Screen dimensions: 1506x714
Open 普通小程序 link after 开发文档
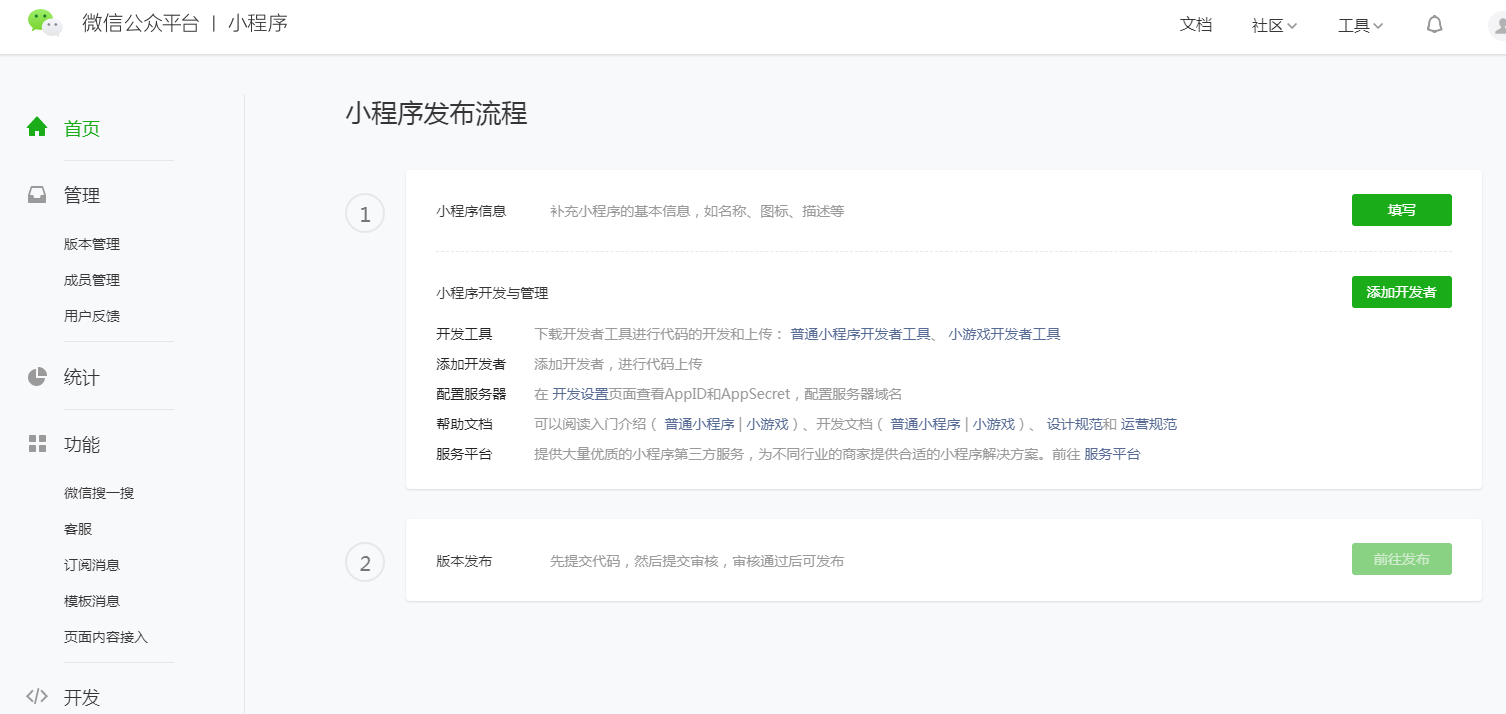925,424
